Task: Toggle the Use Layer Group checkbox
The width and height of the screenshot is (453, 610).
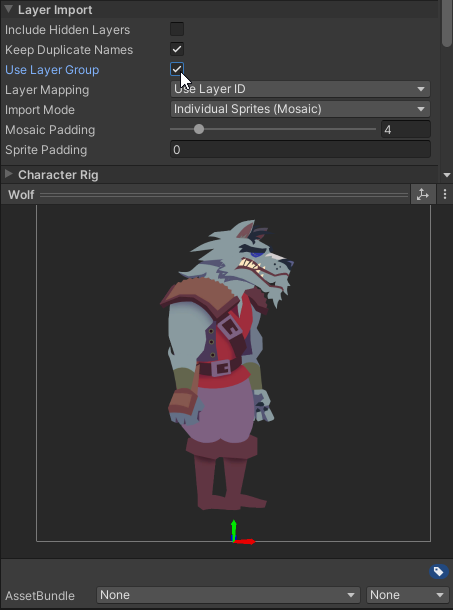Action: click(x=177, y=70)
